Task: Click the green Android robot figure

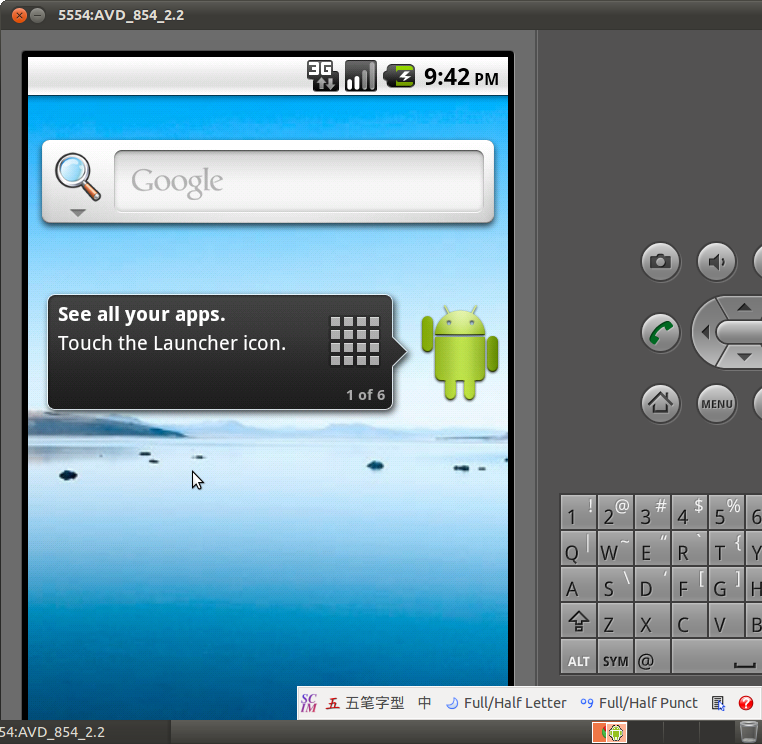Action: coord(460,353)
